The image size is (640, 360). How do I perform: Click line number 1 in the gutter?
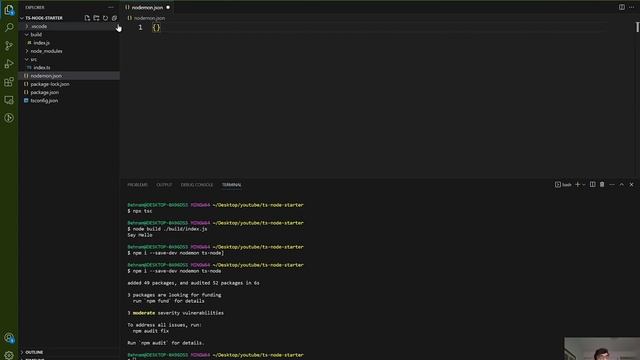(x=140, y=27)
